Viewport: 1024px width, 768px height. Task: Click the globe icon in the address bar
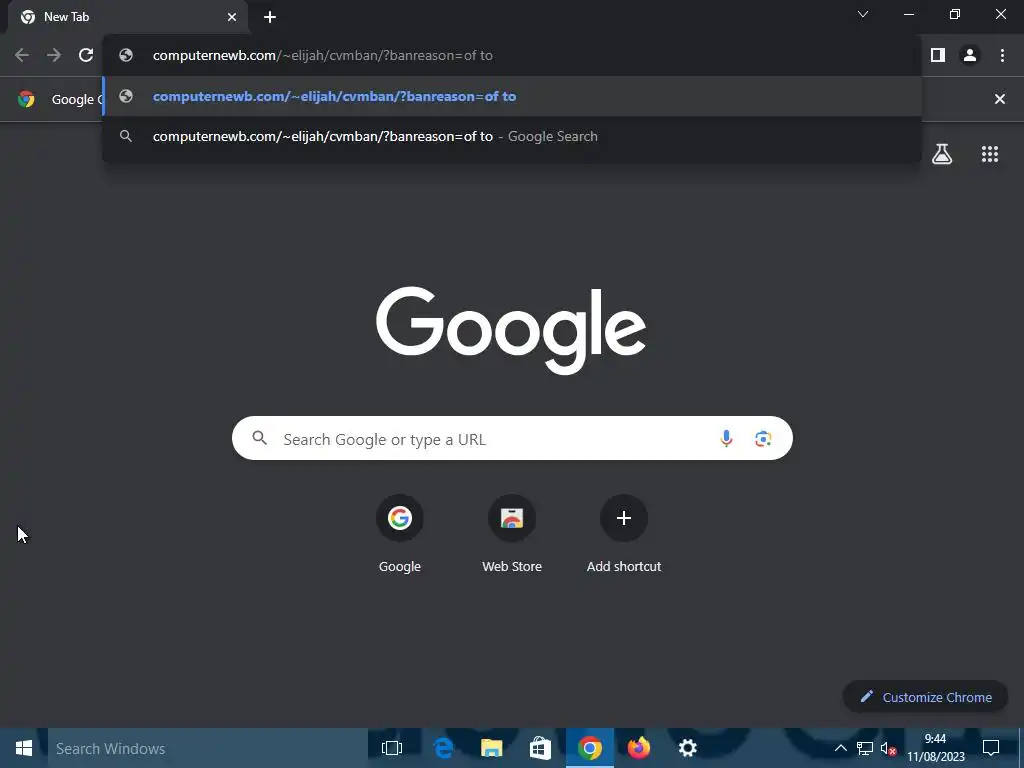click(x=126, y=56)
